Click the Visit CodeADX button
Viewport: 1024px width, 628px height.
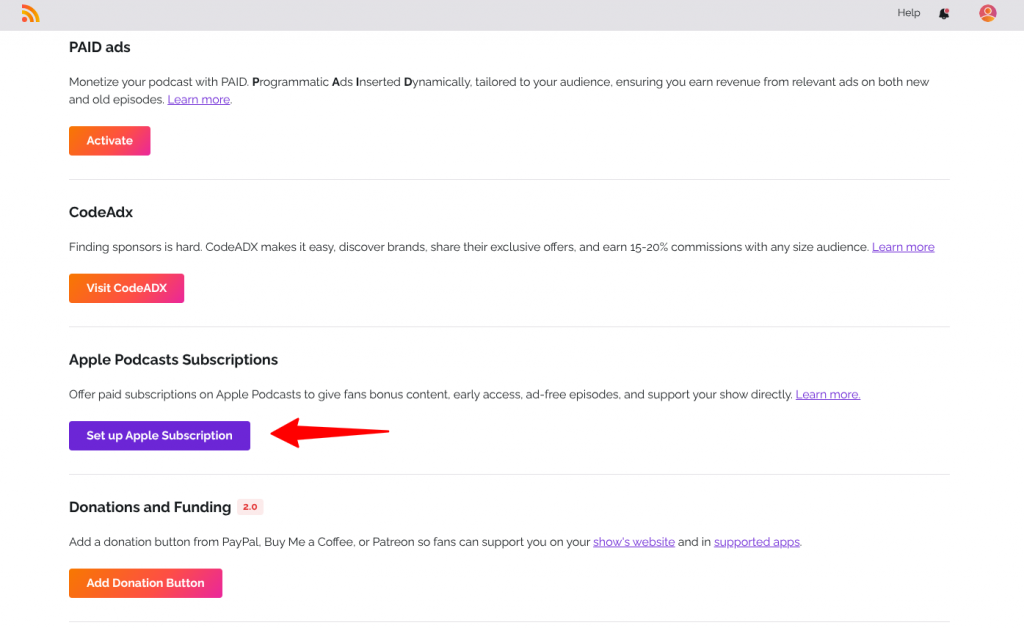pyautogui.click(x=126, y=288)
